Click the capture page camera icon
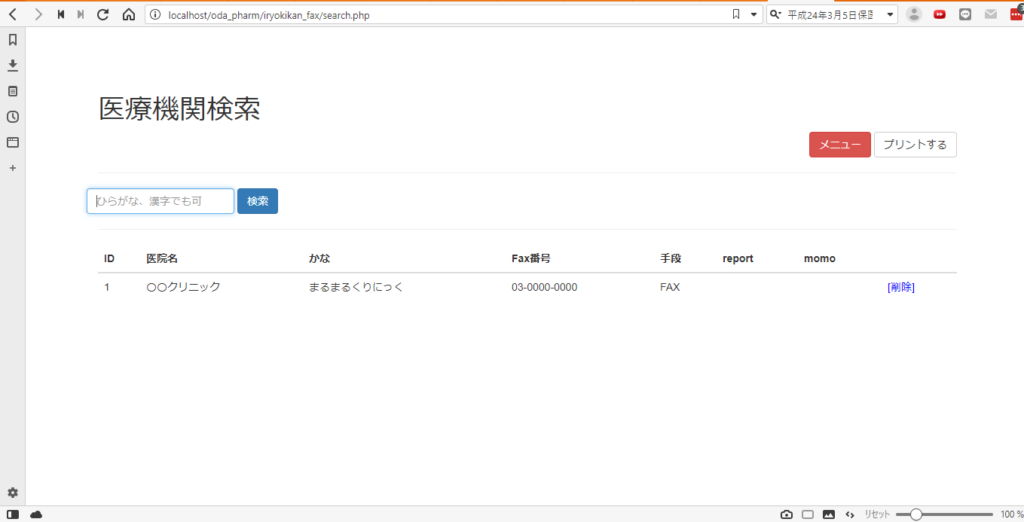The height and width of the screenshot is (522, 1024). (786, 514)
